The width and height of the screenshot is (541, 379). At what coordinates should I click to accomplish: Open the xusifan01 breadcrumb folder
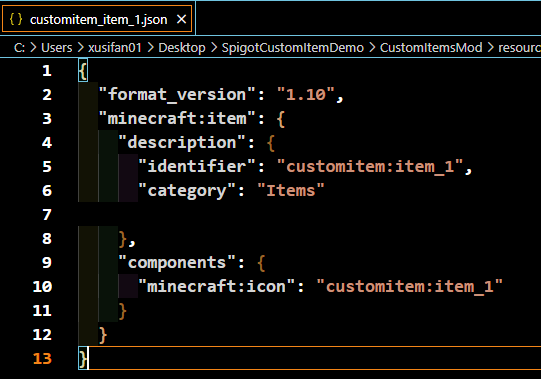(x=115, y=47)
